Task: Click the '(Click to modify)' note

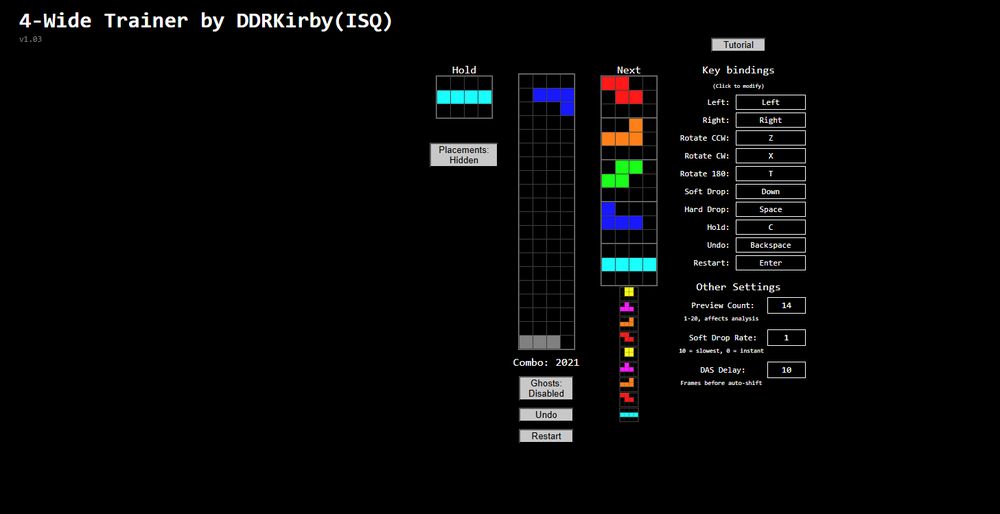Action: [x=738, y=86]
